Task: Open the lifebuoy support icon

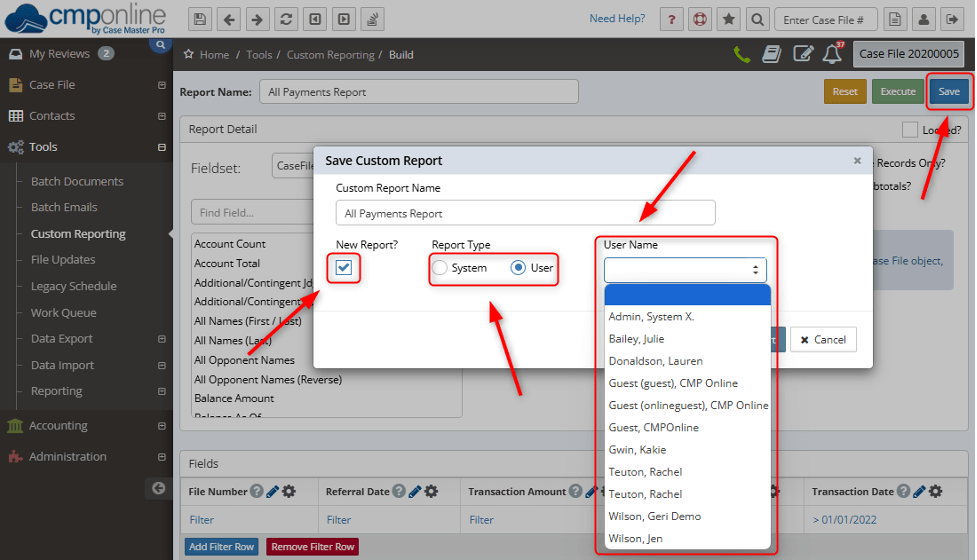Action: click(700, 19)
